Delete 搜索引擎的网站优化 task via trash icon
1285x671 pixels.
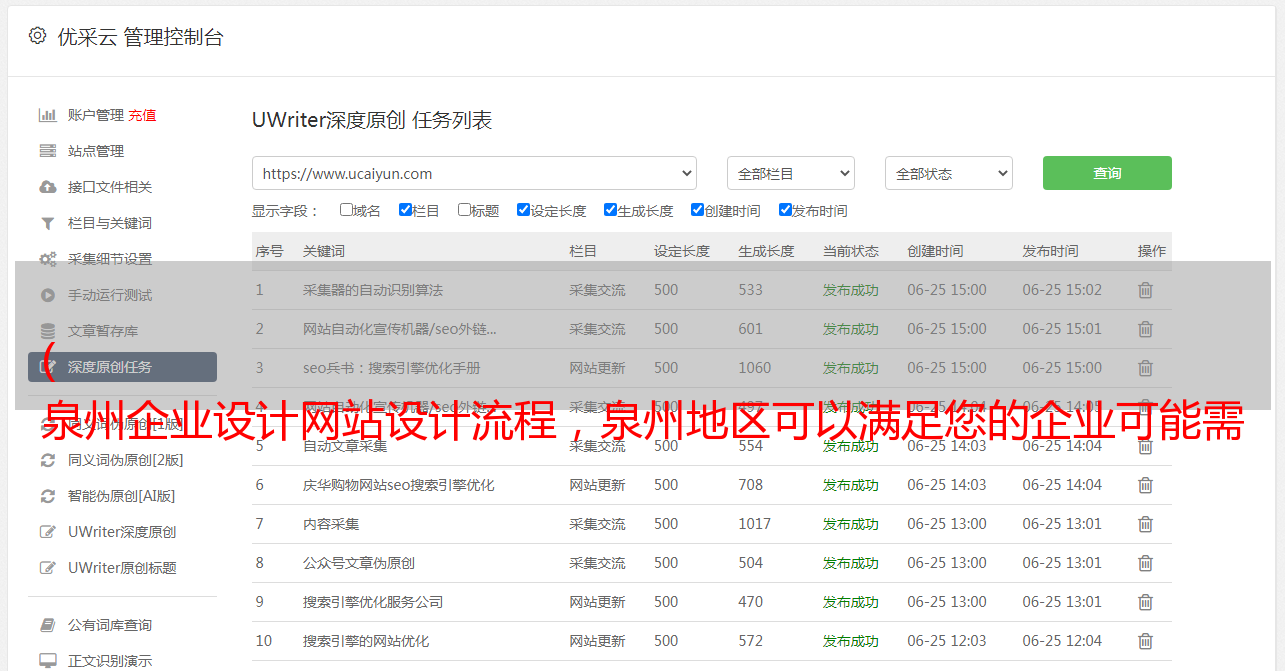tap(1145, 641)
